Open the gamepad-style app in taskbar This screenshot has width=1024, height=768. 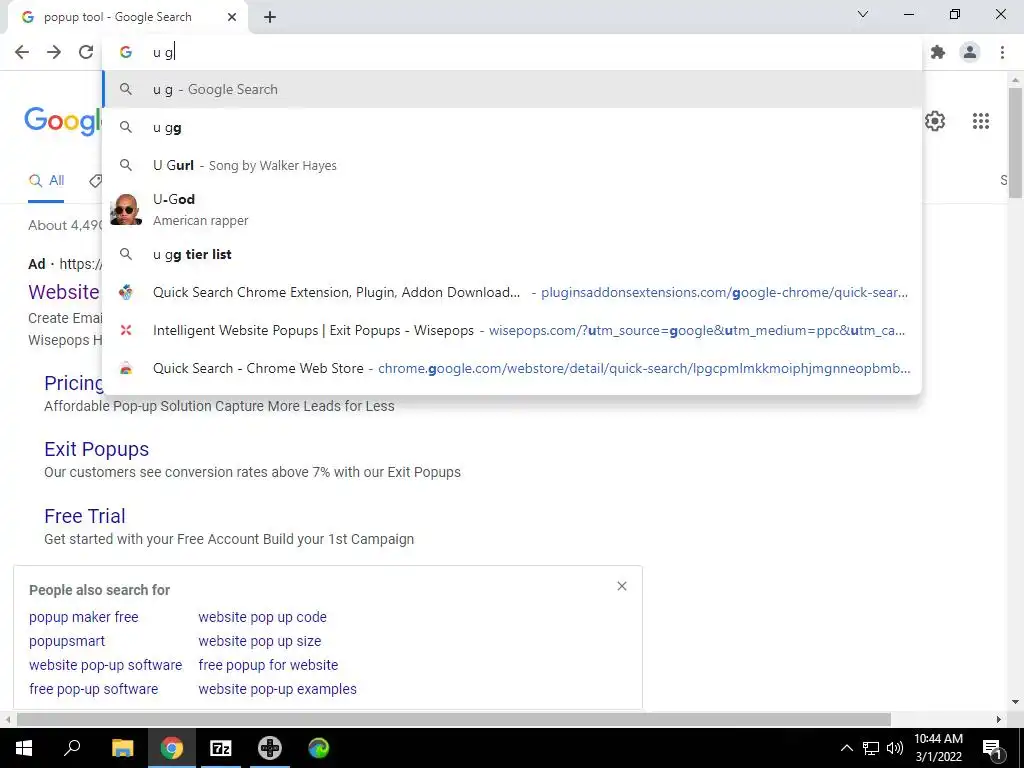pos(270,748)
